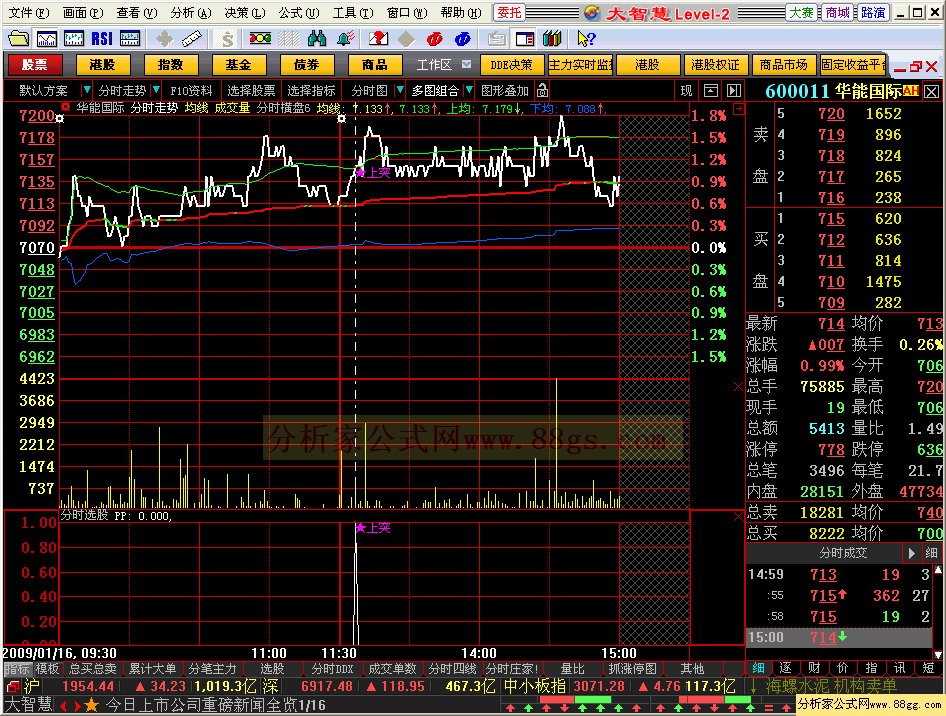This screenshot has height=716, width=946.
Task: Switch to the 基金 market tab
Action: click(x=238, y=65)
